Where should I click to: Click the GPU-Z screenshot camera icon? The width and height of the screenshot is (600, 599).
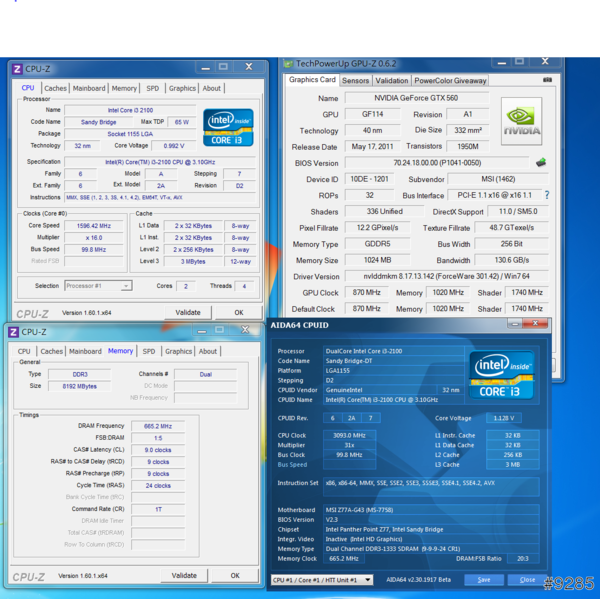(547, 80)
